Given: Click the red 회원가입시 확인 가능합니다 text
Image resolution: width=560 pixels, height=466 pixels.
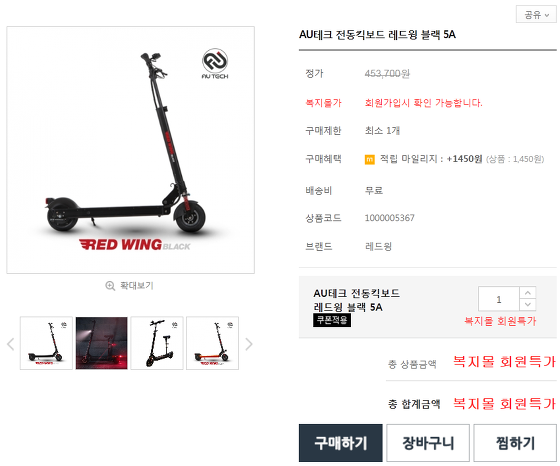Looking at the screenshot, I should pyautogui.click(x=423, y=103).
